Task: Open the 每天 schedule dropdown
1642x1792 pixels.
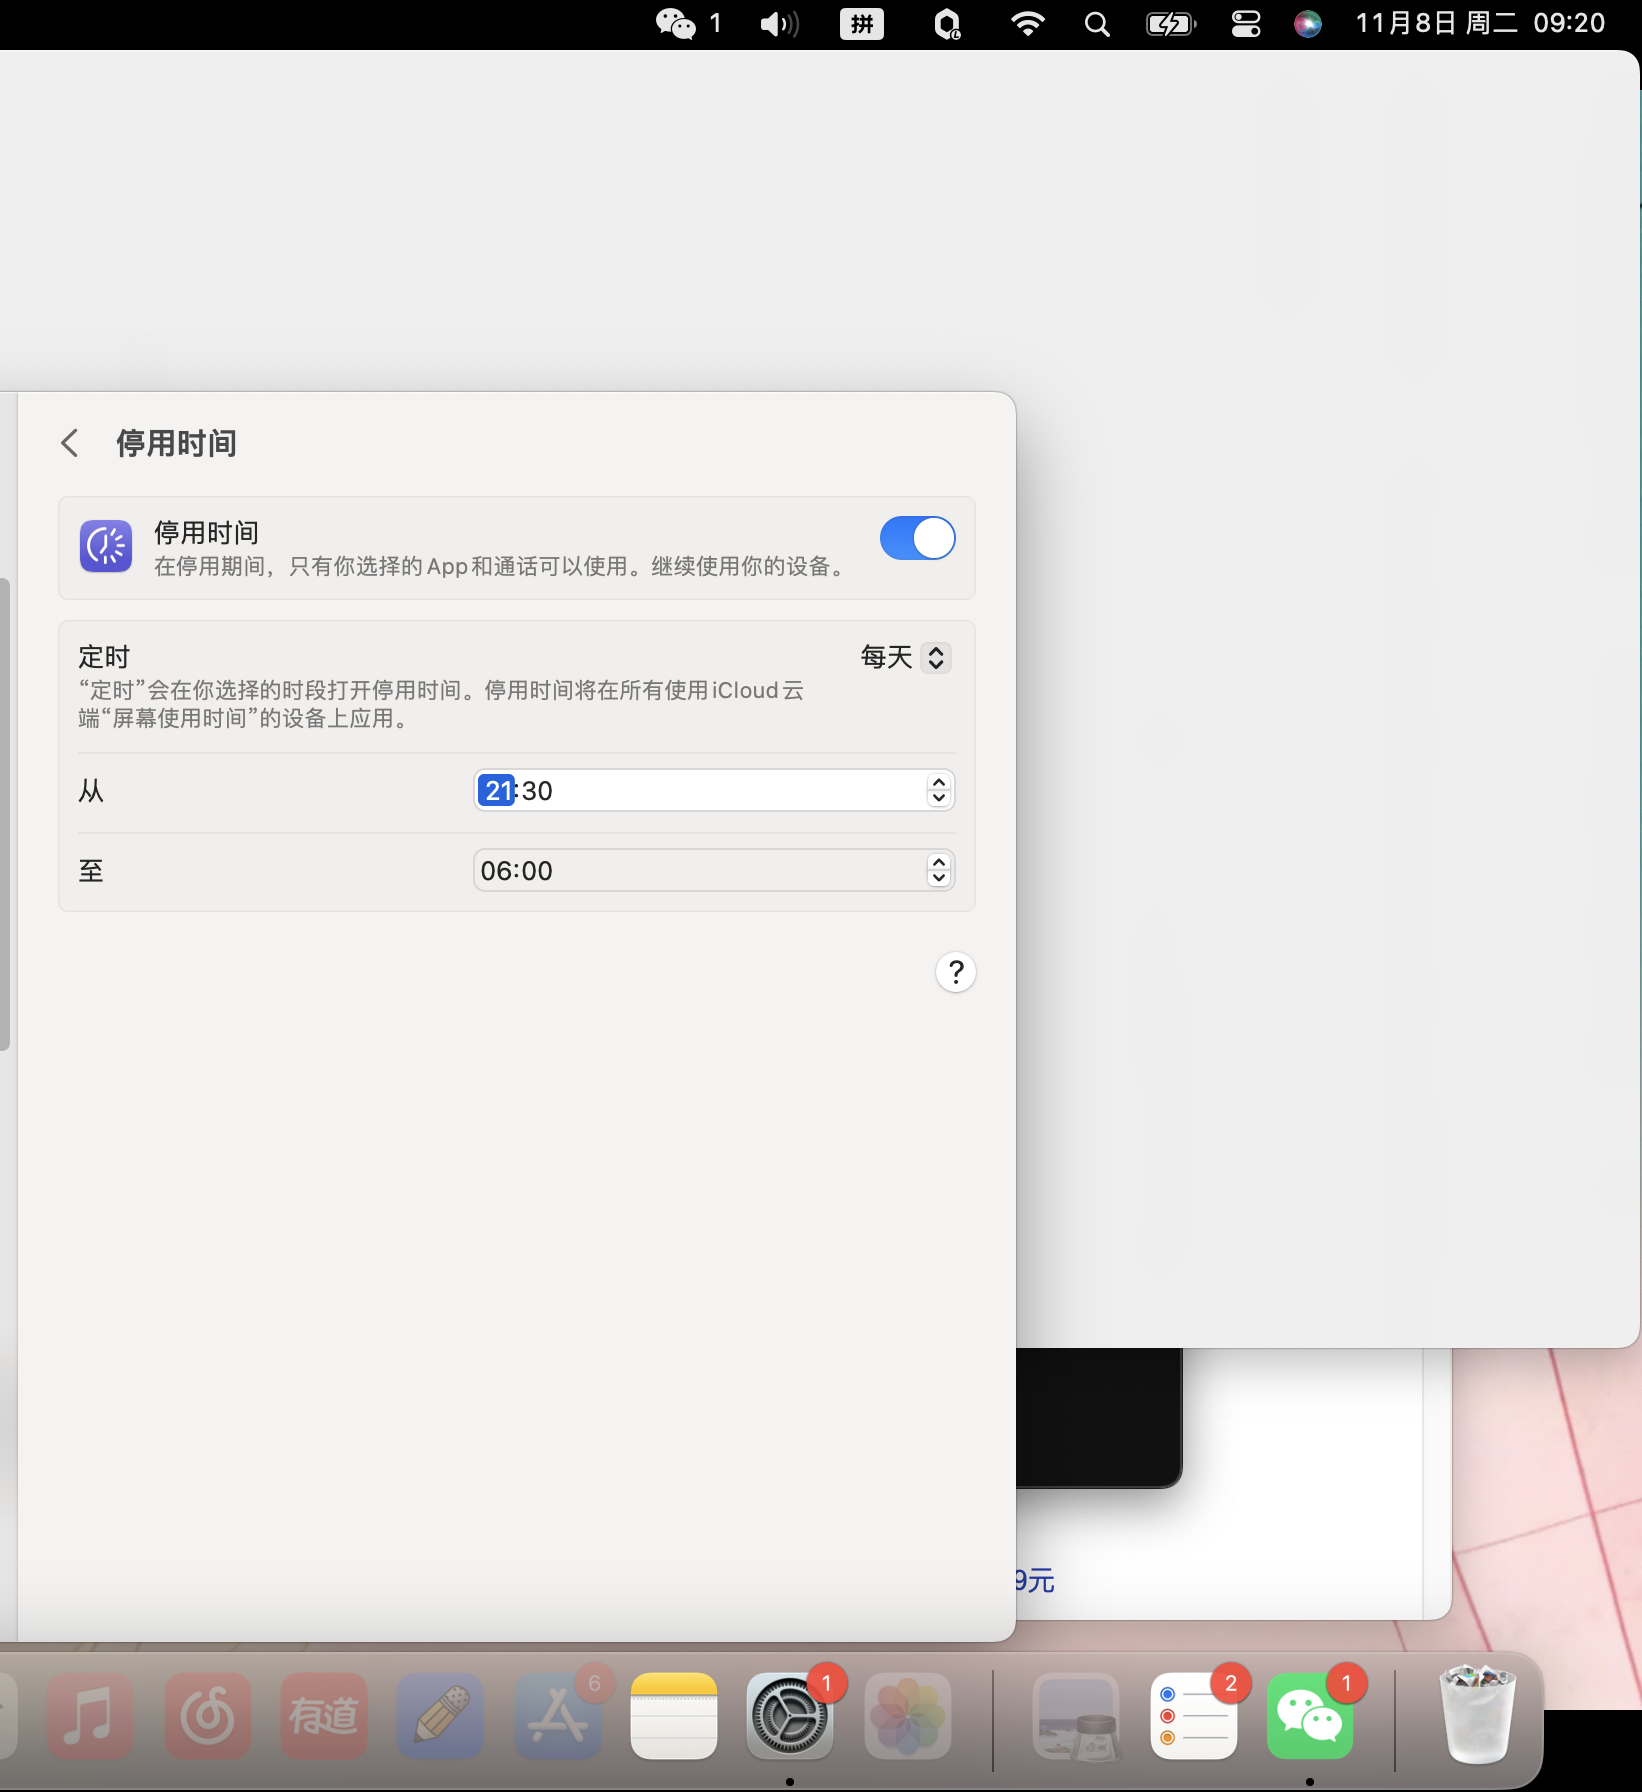Action: (x=905, y=657)
